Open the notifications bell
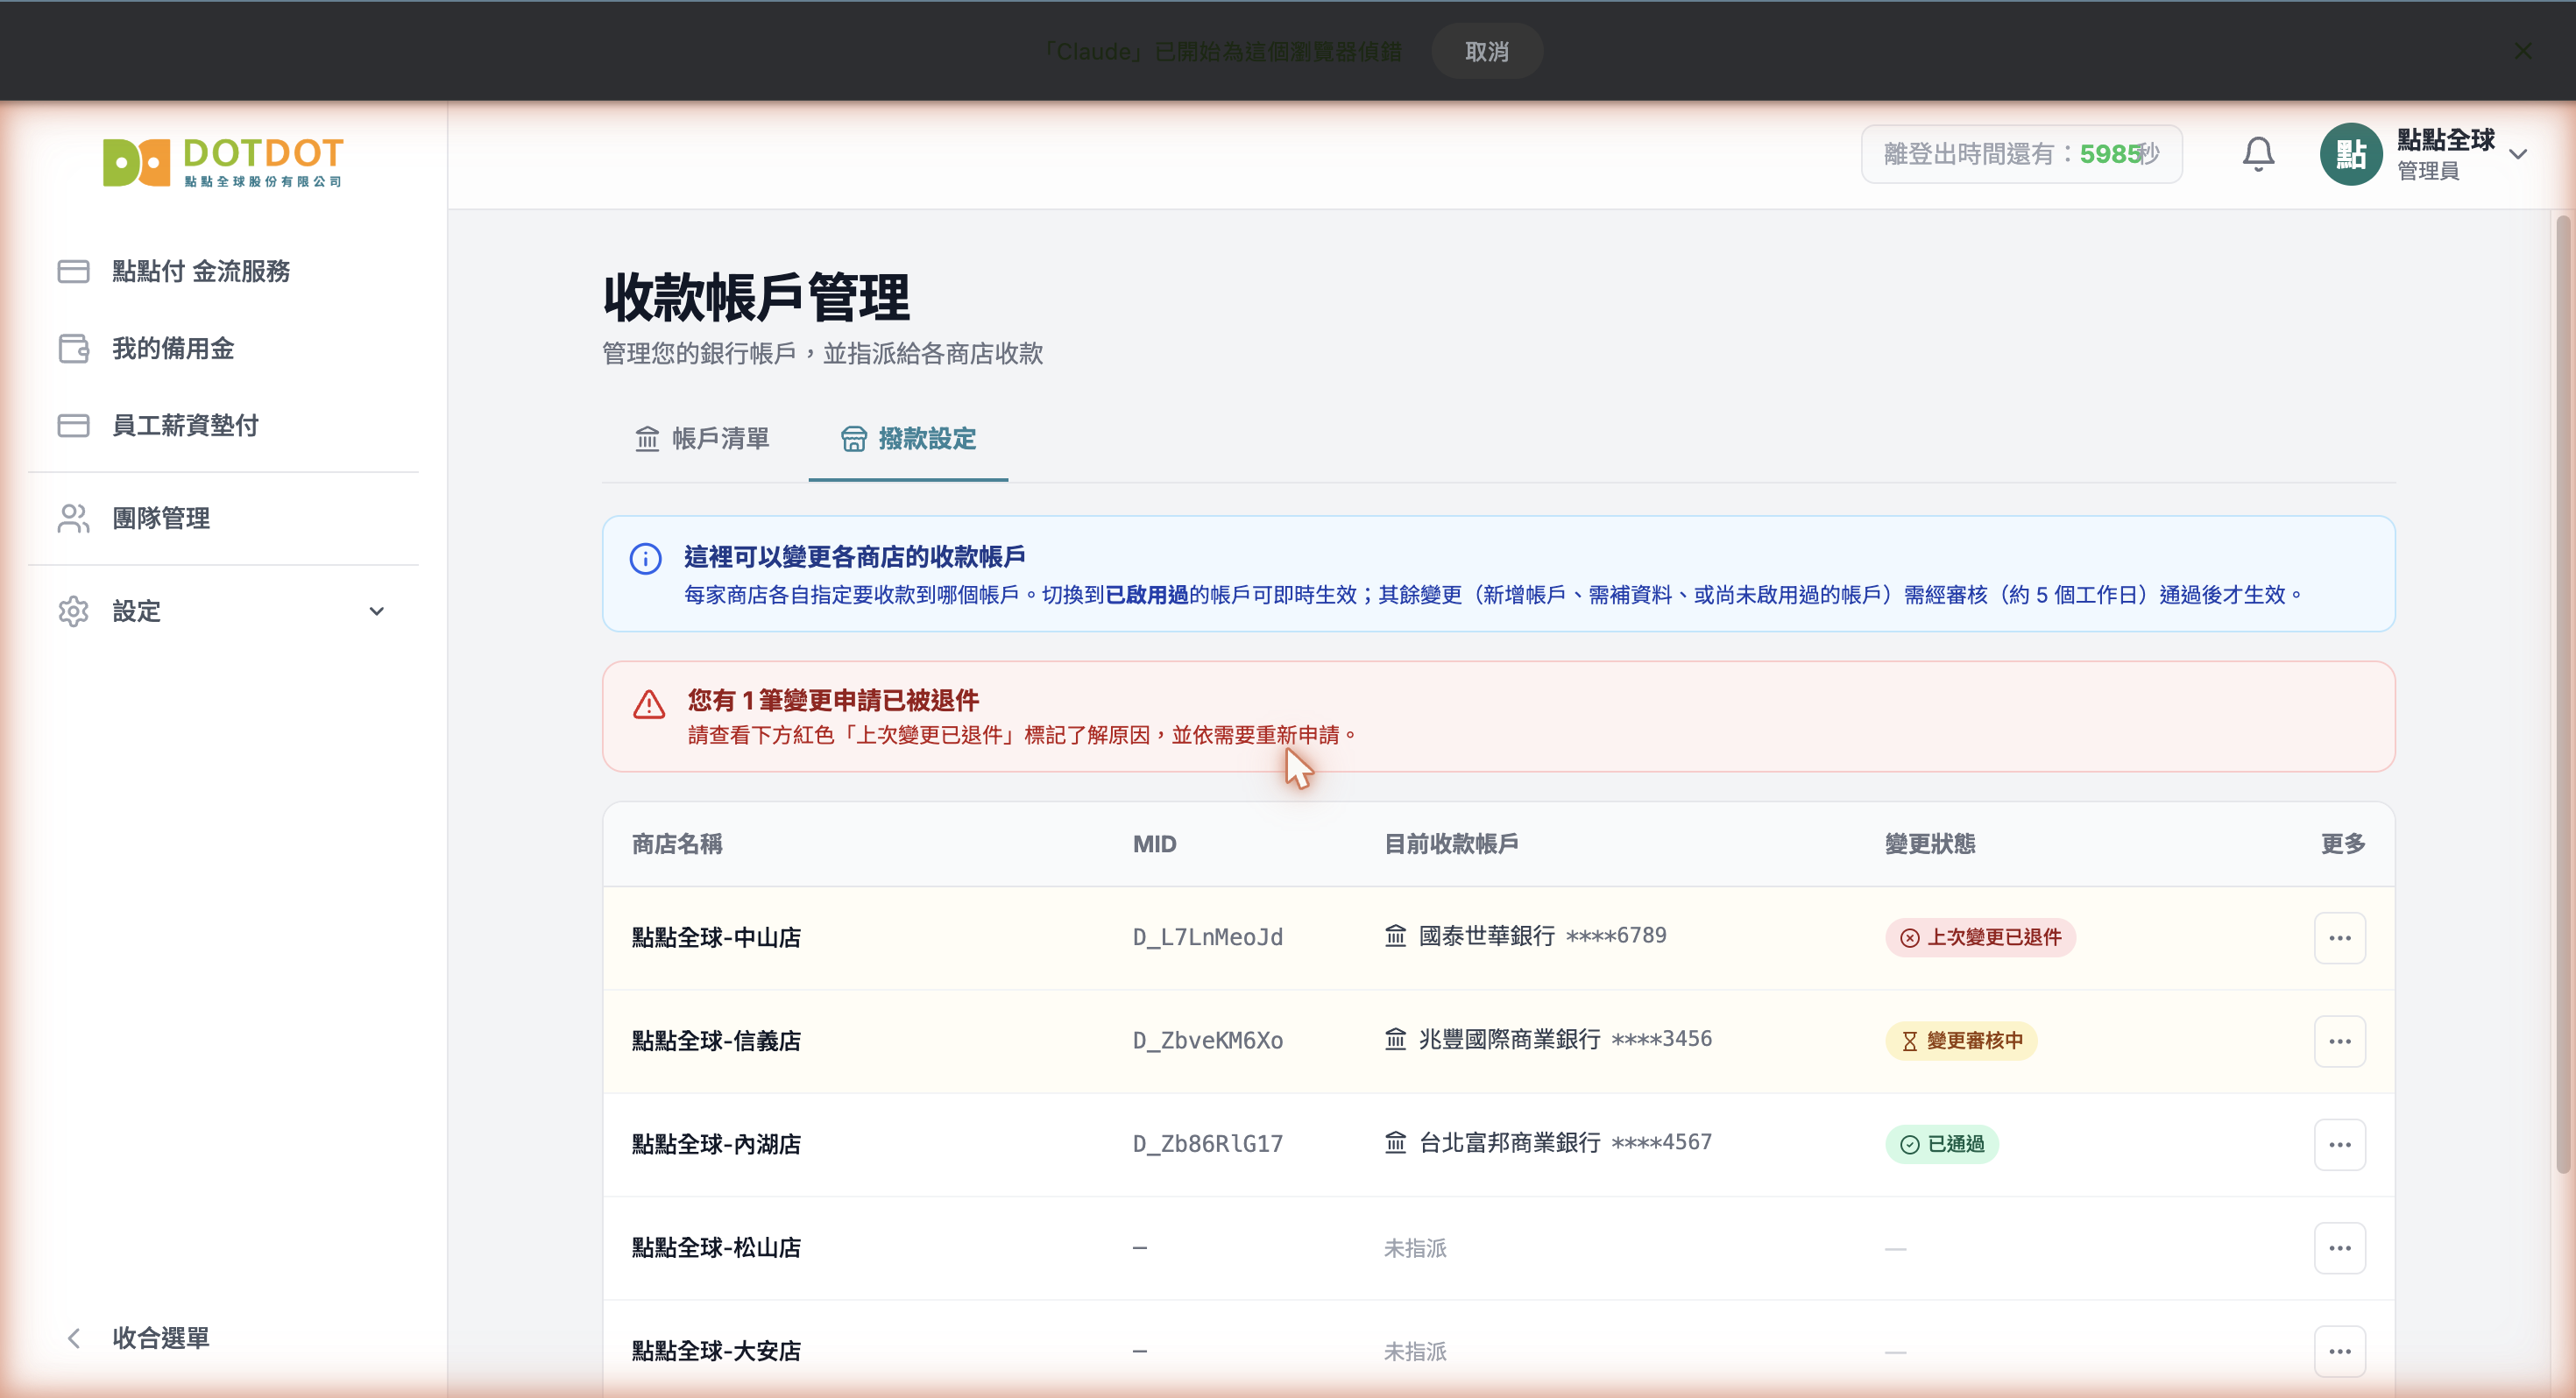 point(2258,154)
